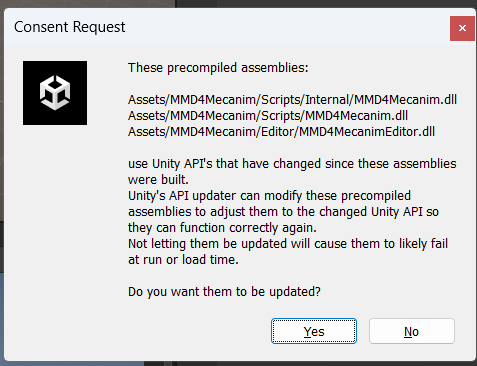Screen dimensions: 477x366
Task: Click the 'These precompiled assemblies:' heading text
Action: (218, 68)
